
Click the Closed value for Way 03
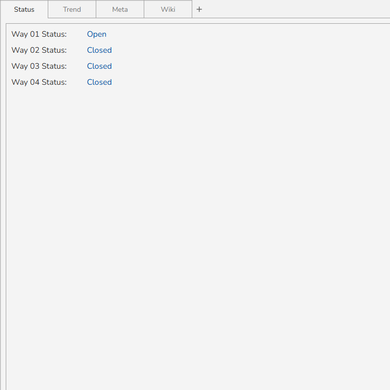[99, 66]
